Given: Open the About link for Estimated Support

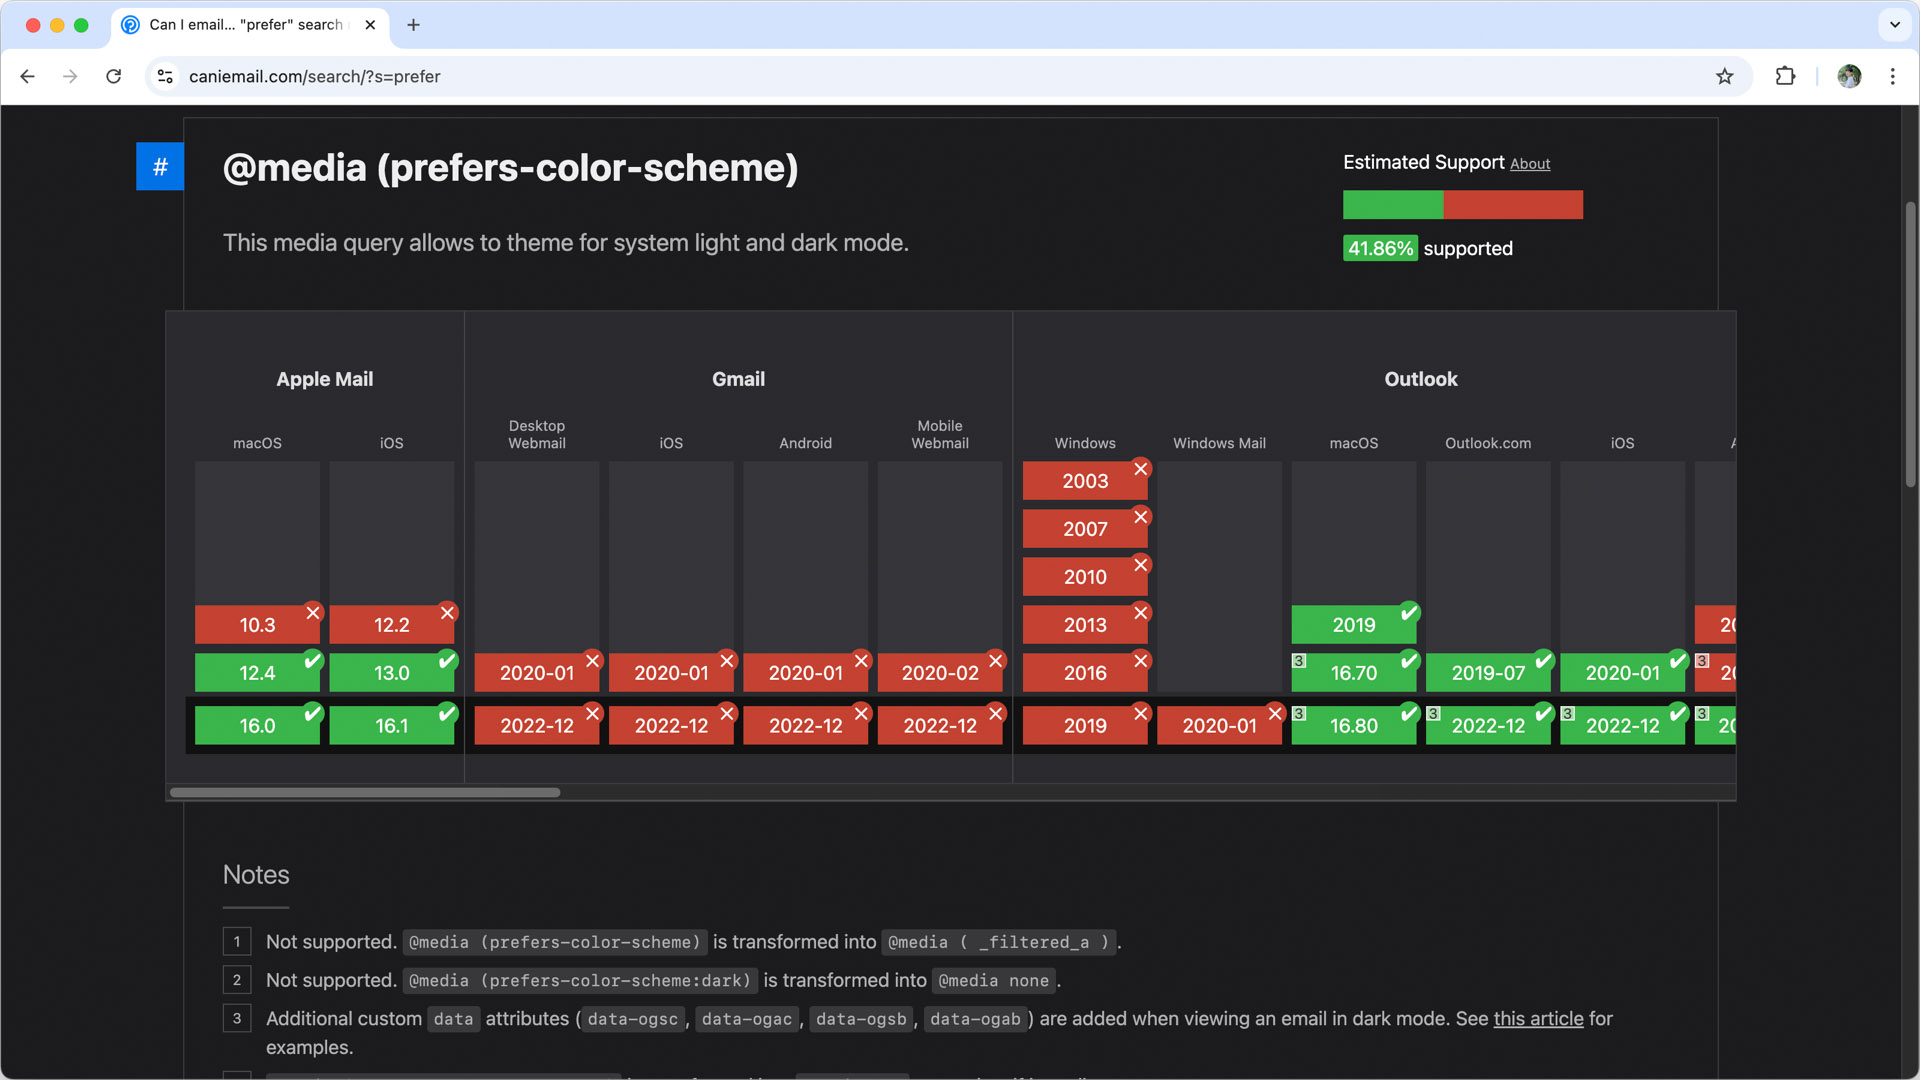Looking at the screenshot, I should (1529, 164).
